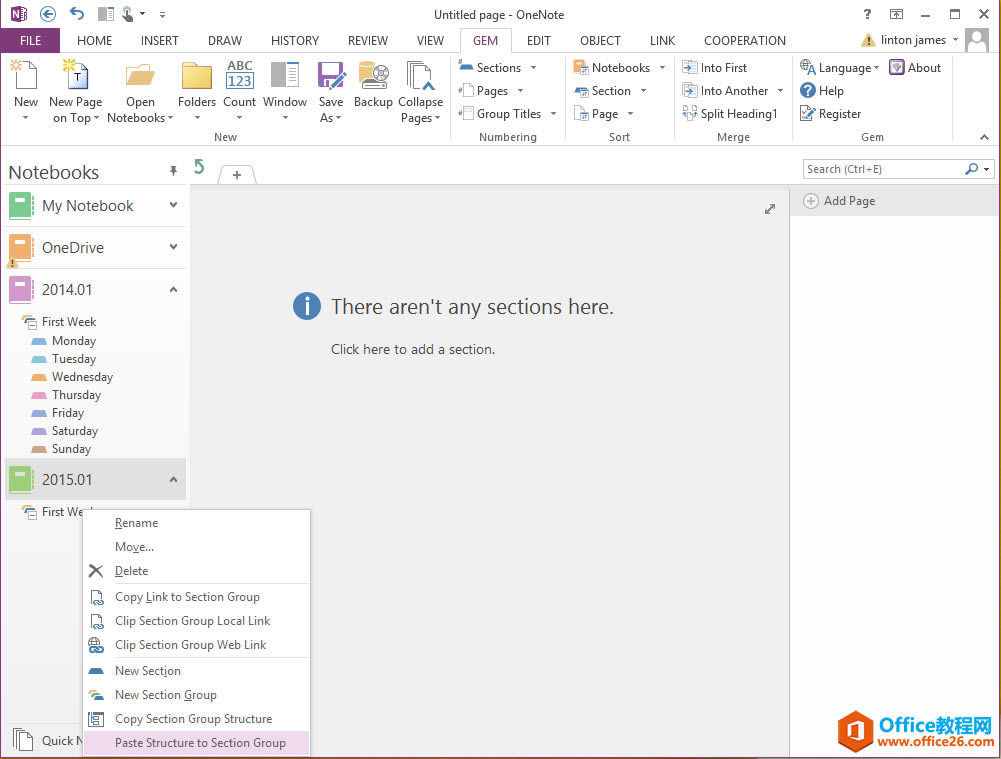Image resolution: width=1001 pixels, height=759 pixels.
Task: Select the Wednesday section
Action: click(x=80, y=377)
